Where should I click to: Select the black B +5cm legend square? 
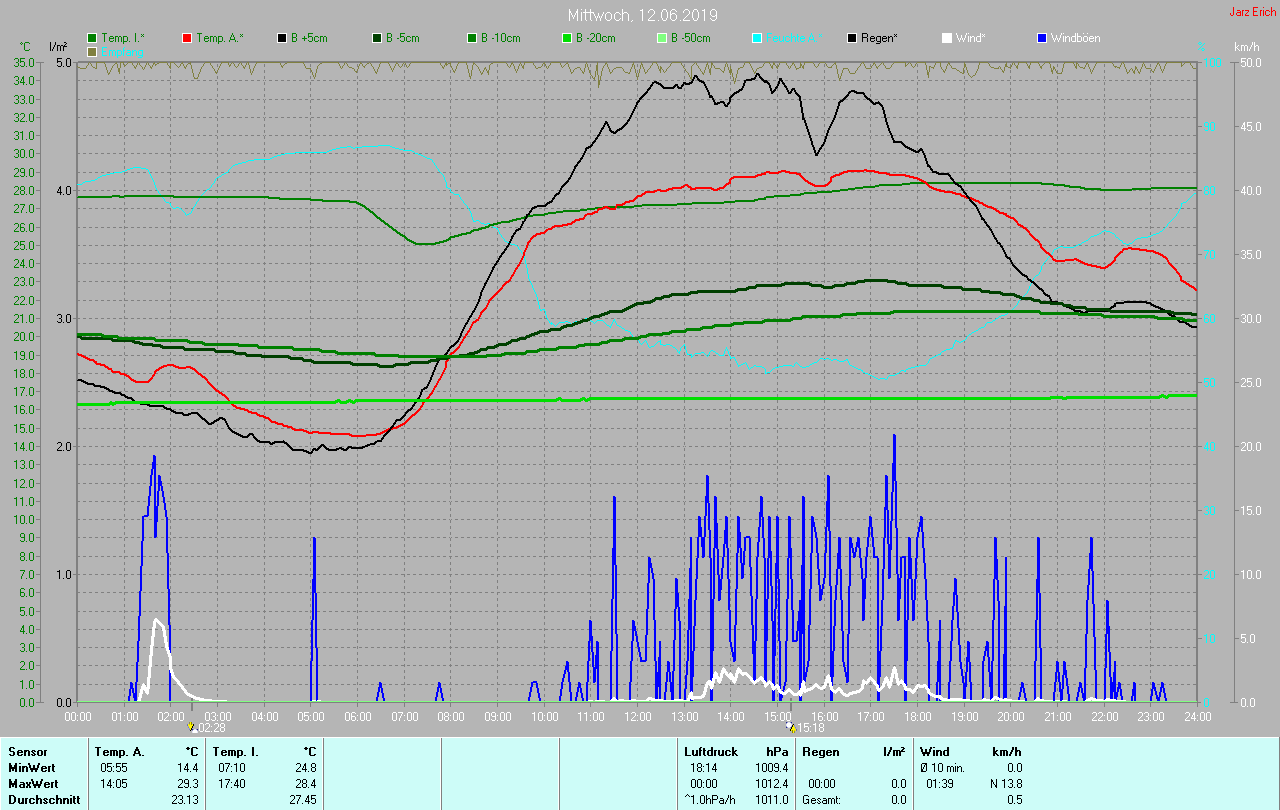[x=282, y=38]
